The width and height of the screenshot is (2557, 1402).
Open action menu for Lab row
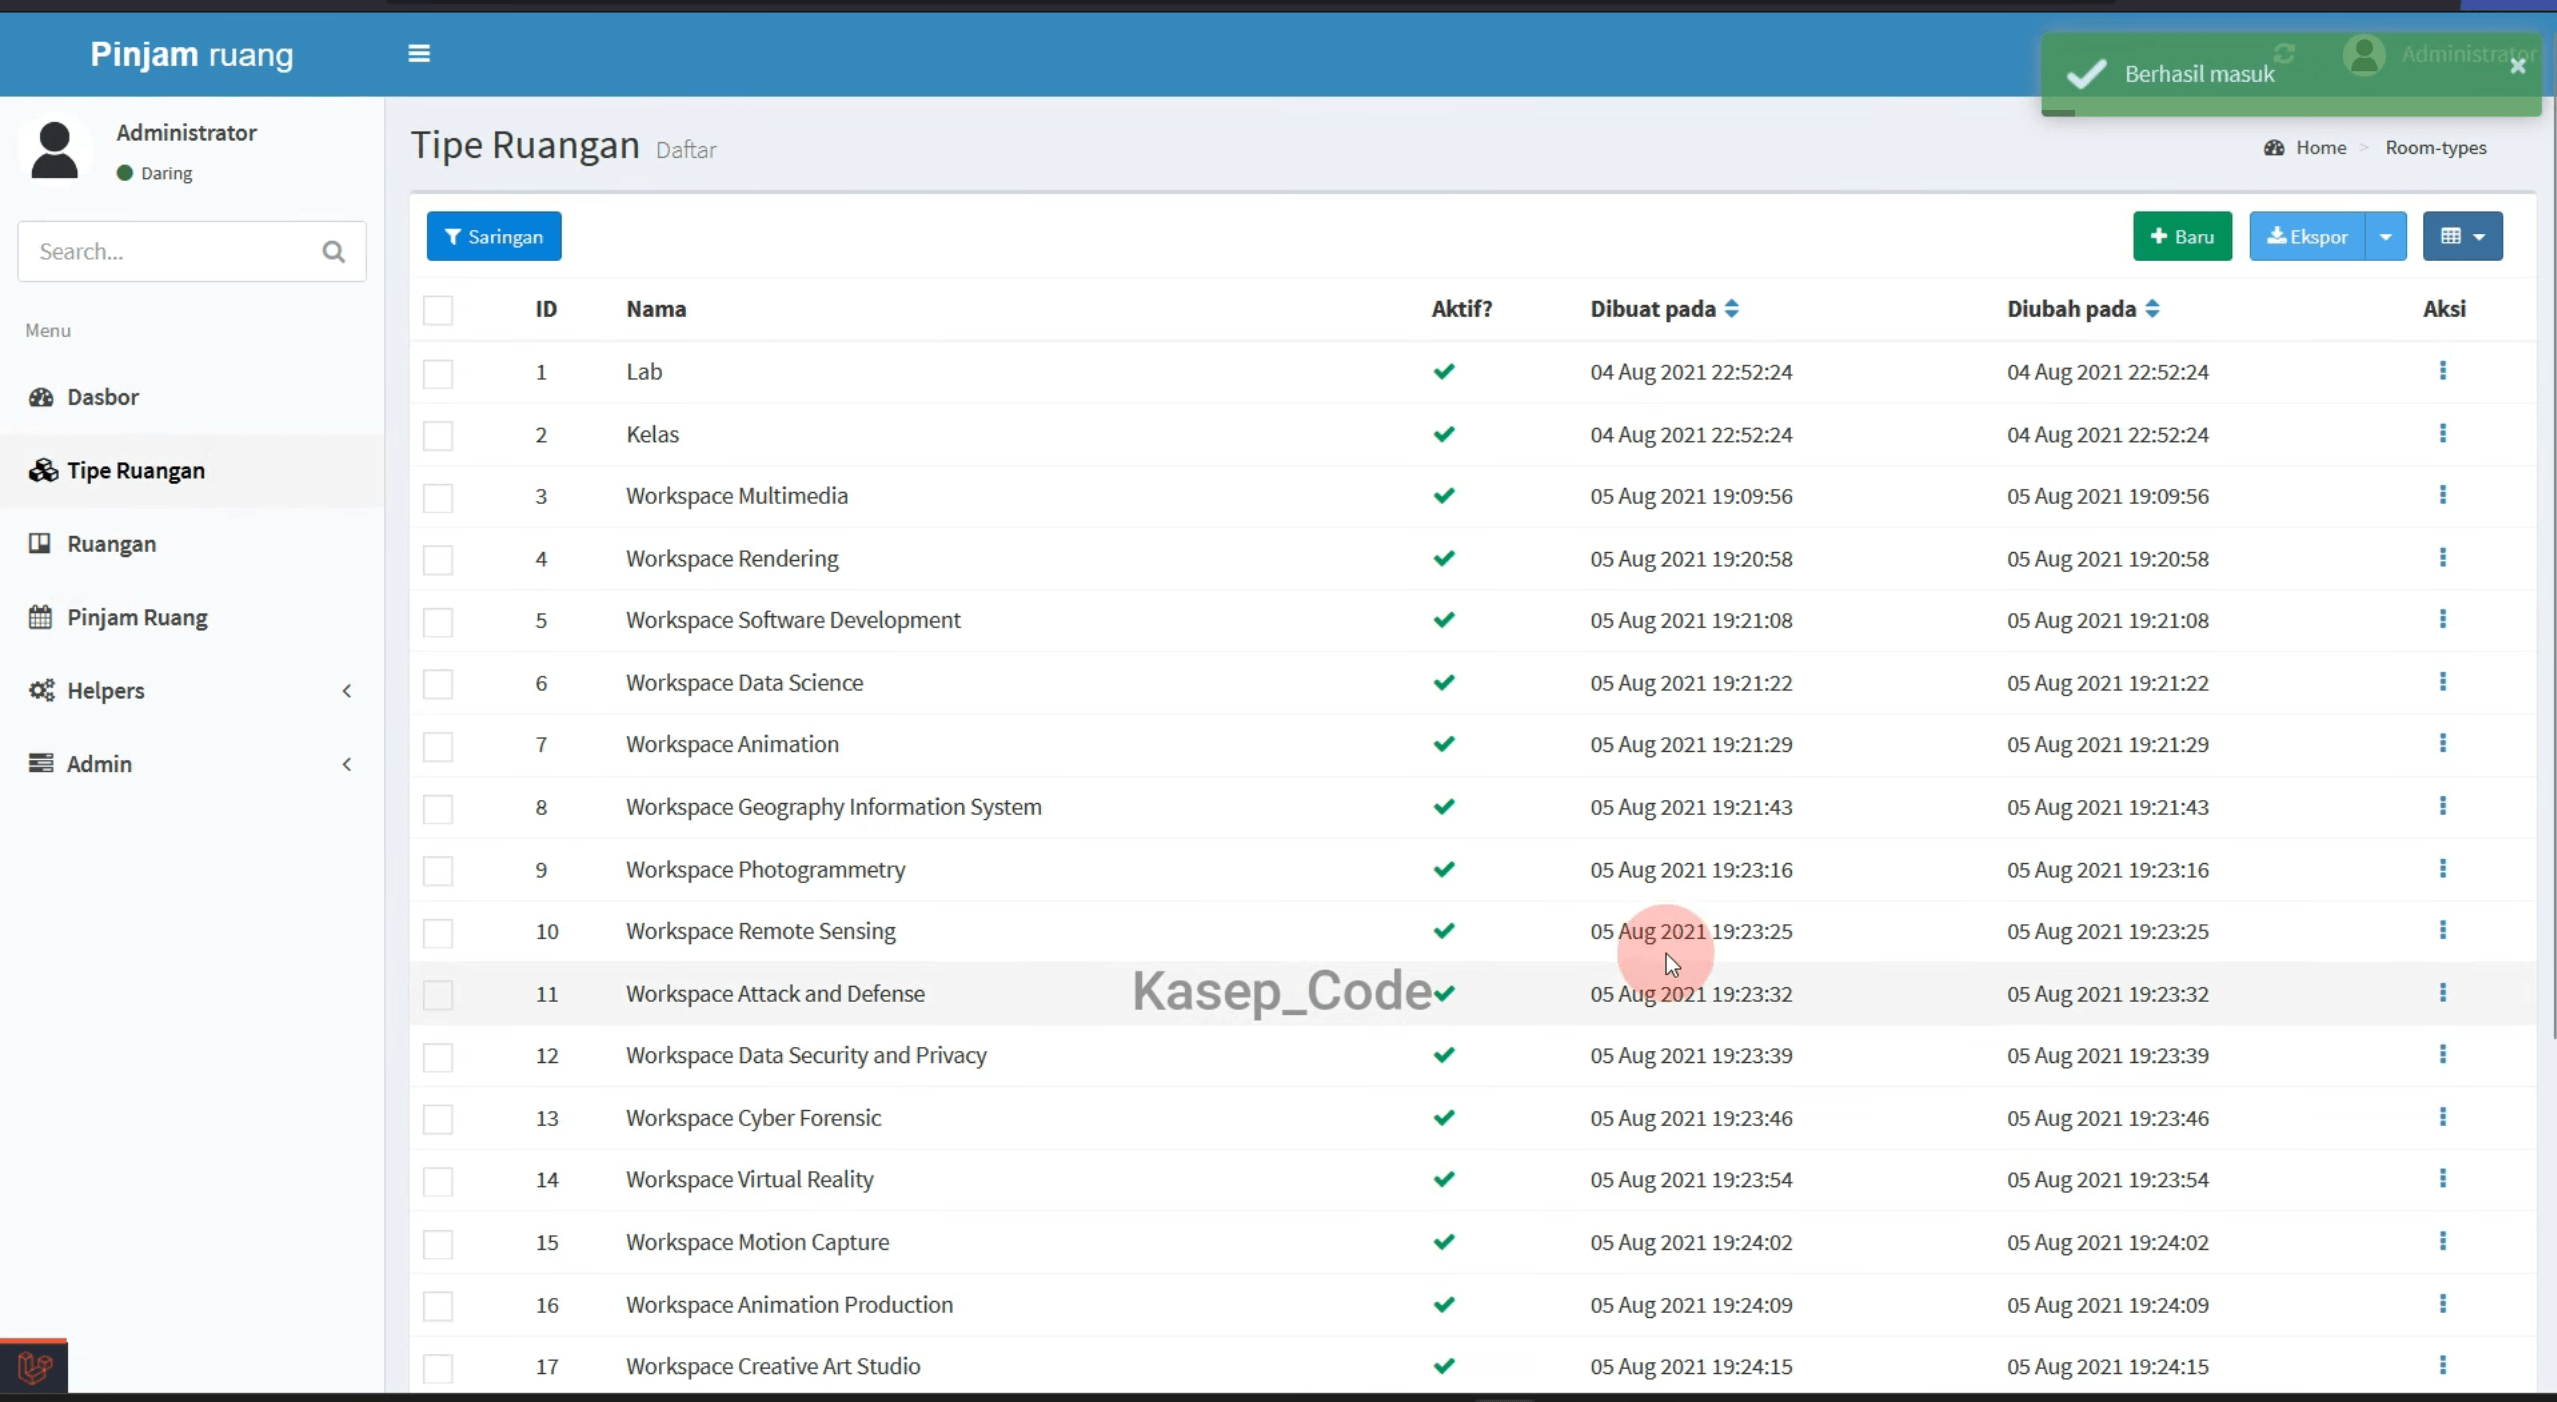pos(2442,371)
